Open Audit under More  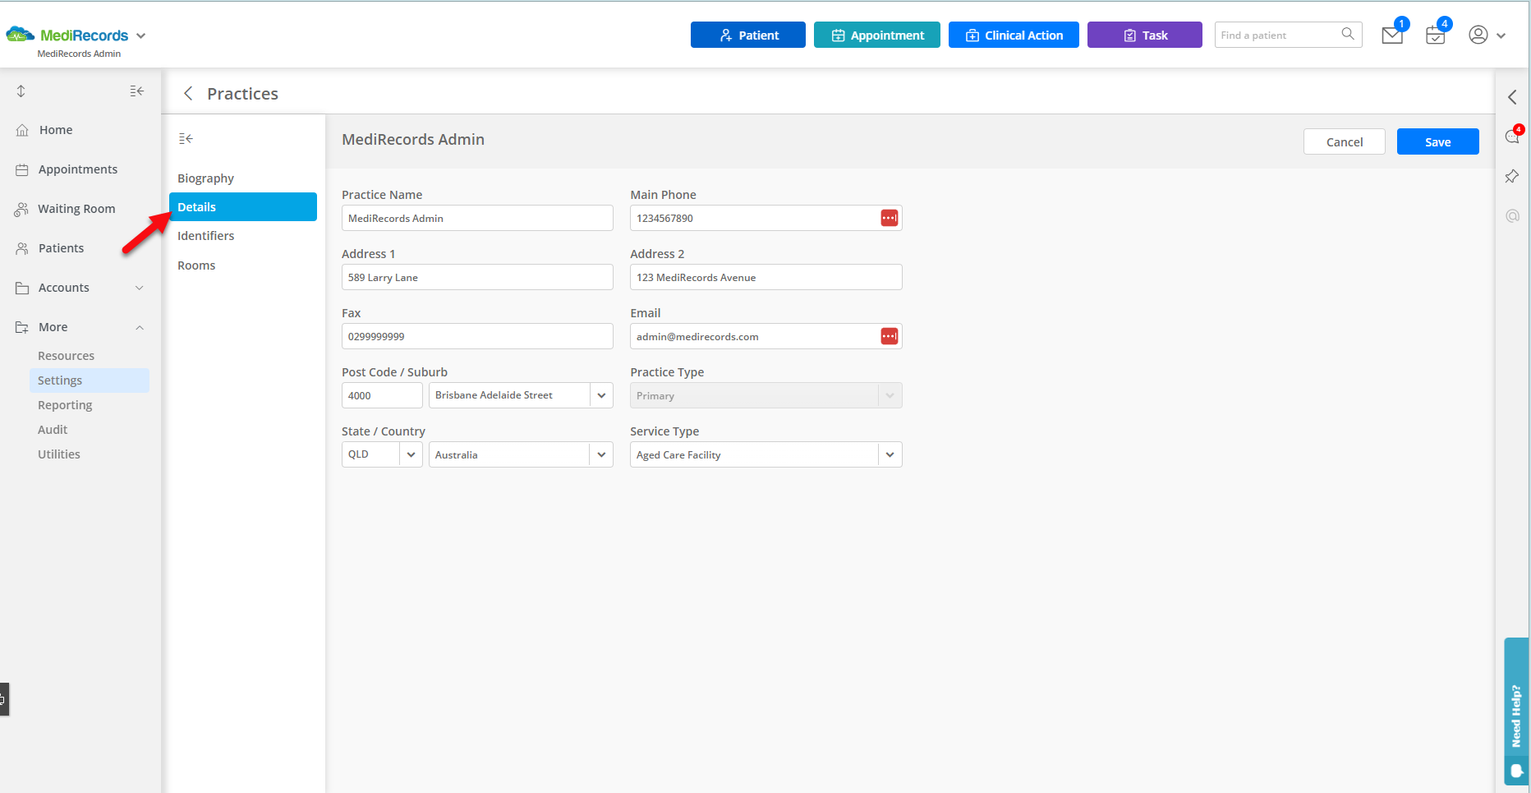[53, 430]
